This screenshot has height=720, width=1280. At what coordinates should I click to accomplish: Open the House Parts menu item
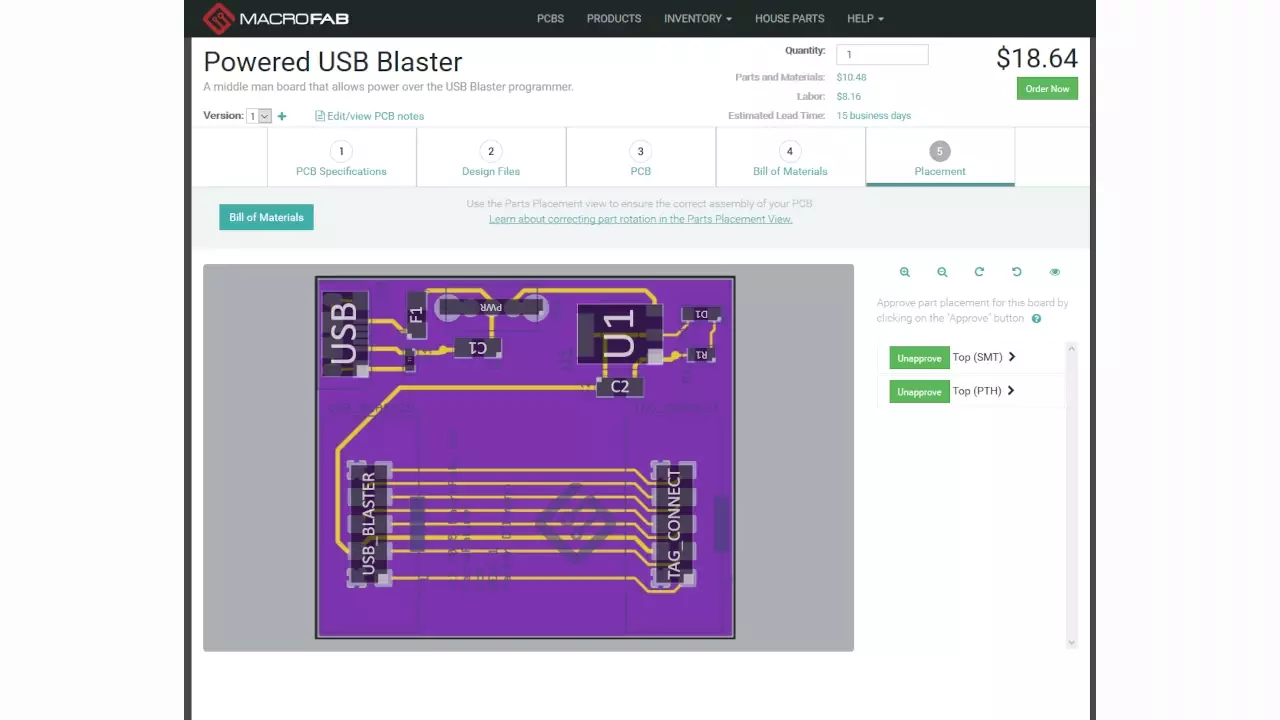pyautogui.click(x=789, y=18)
